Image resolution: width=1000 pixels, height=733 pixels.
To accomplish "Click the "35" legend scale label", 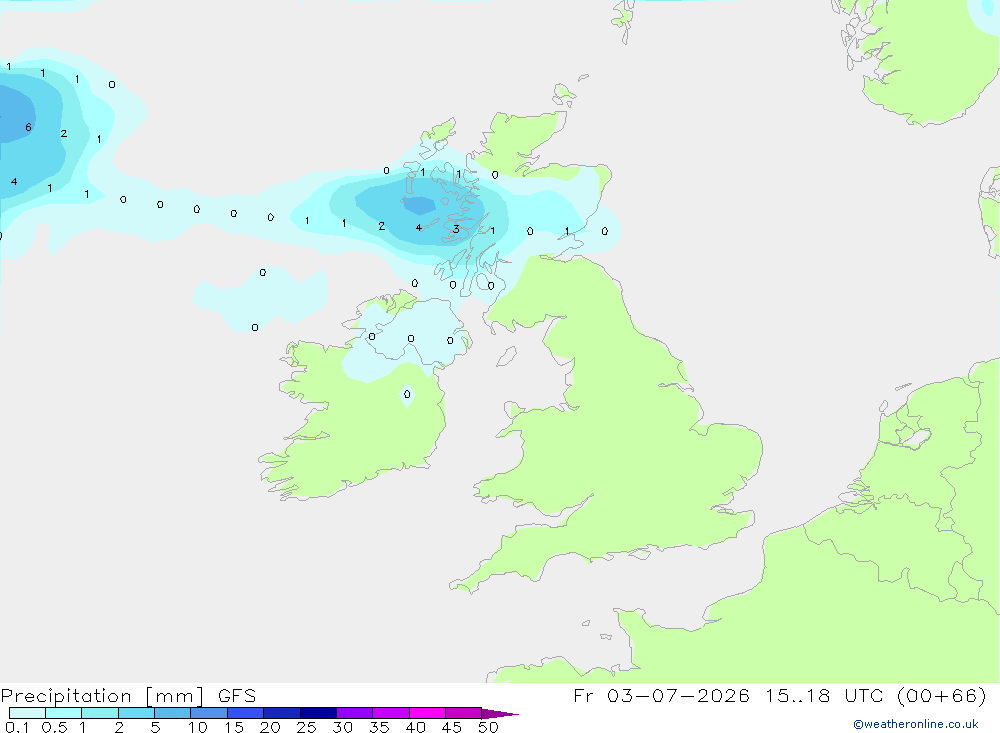I will pyautogui.click(x=379, y=727).
